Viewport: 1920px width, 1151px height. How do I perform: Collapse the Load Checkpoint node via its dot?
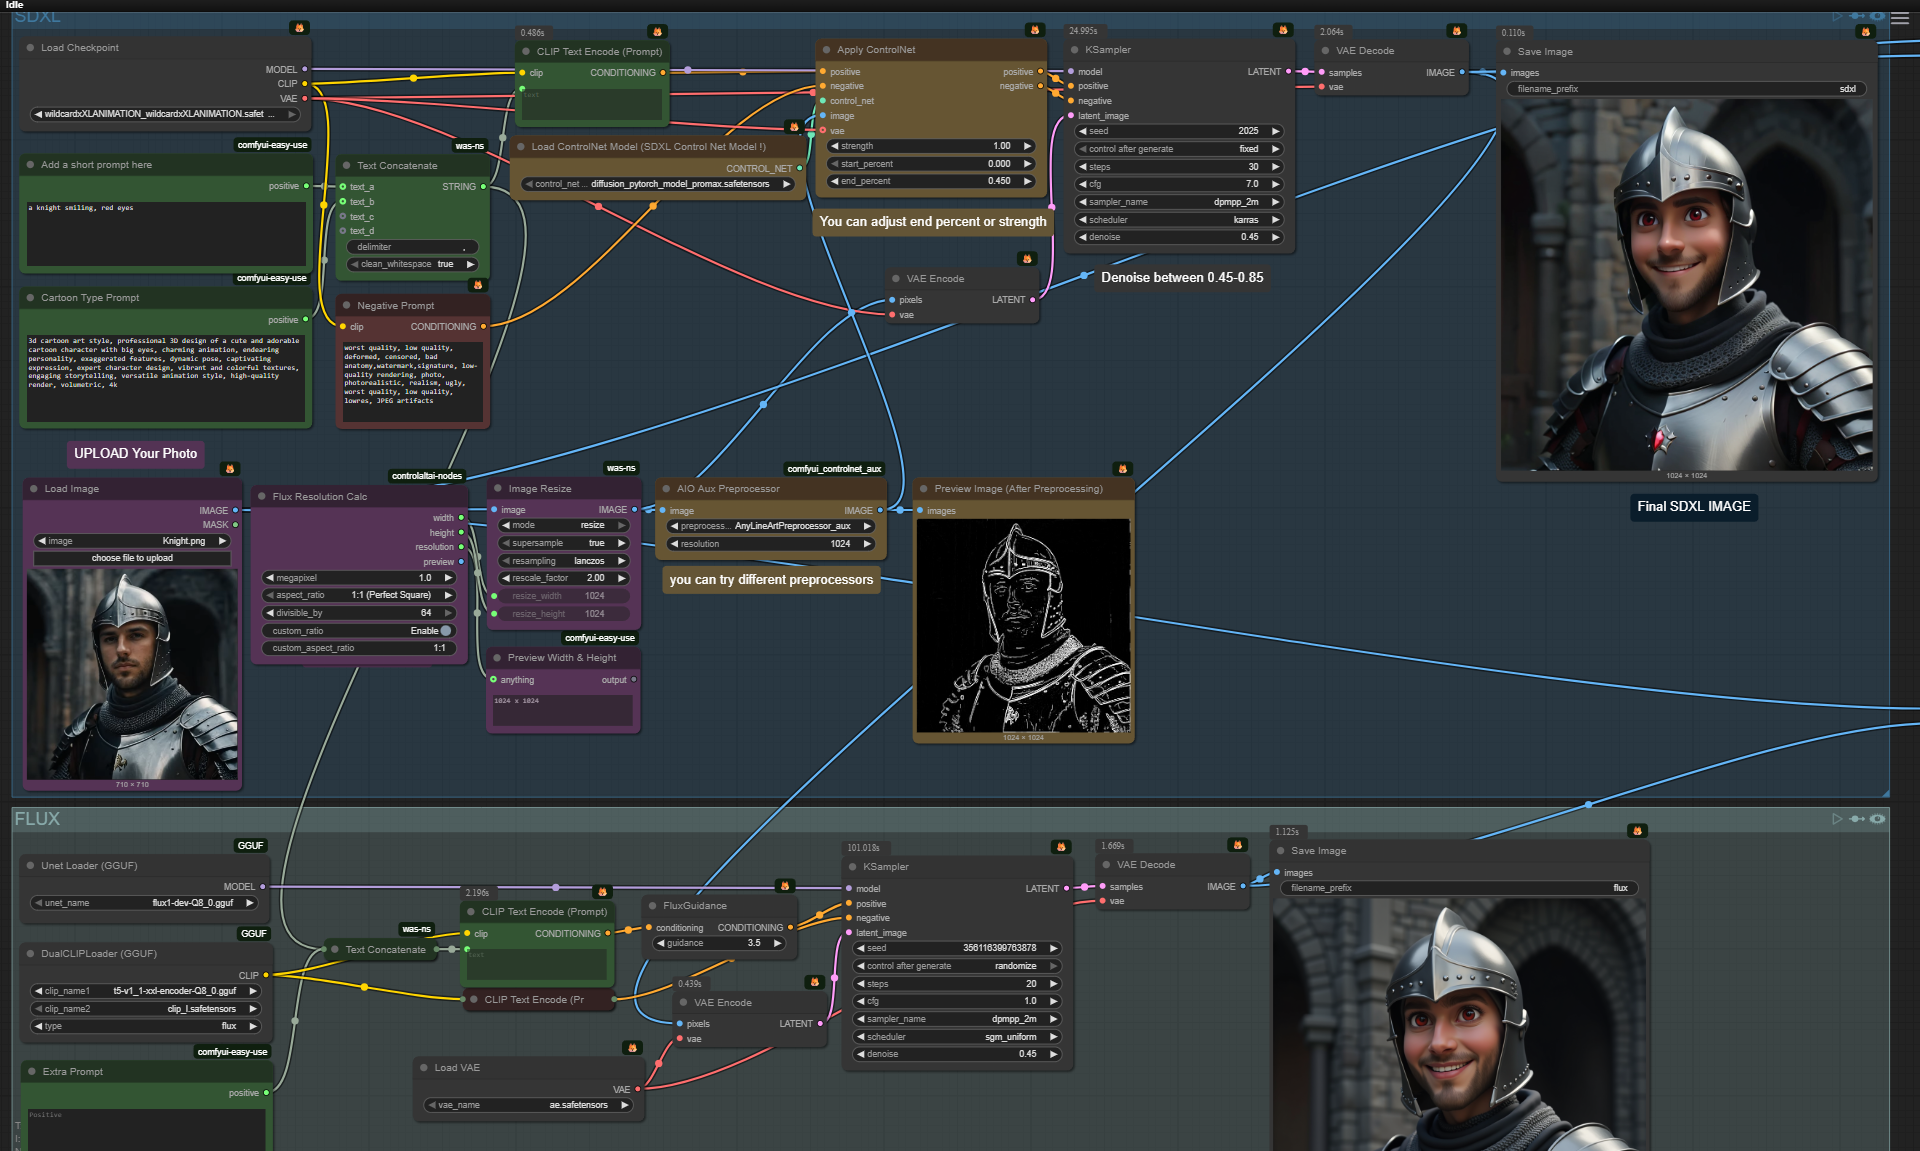click(31, 48)
